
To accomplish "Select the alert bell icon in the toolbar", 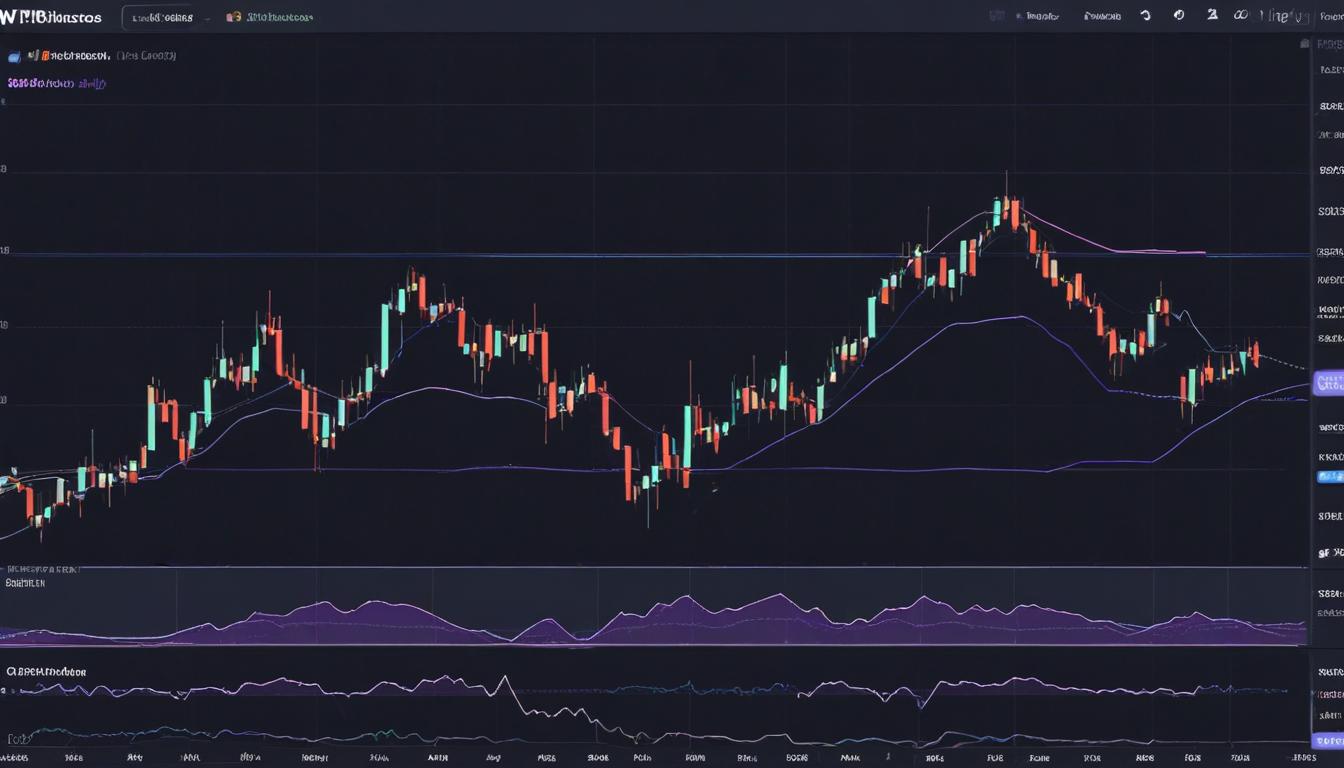I will click(1102, 15).
